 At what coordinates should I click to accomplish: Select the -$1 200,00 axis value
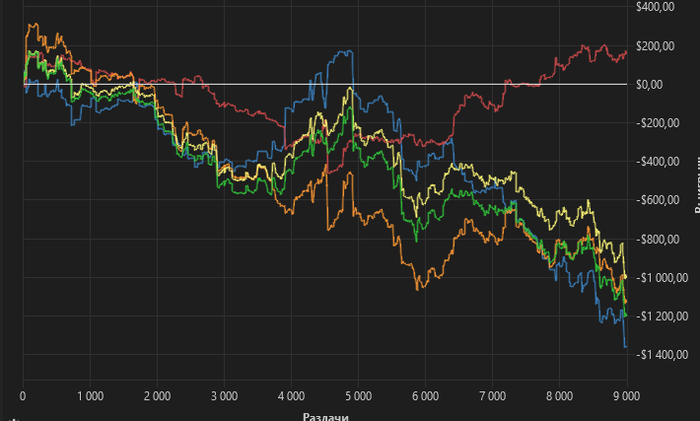click(661, 316)
